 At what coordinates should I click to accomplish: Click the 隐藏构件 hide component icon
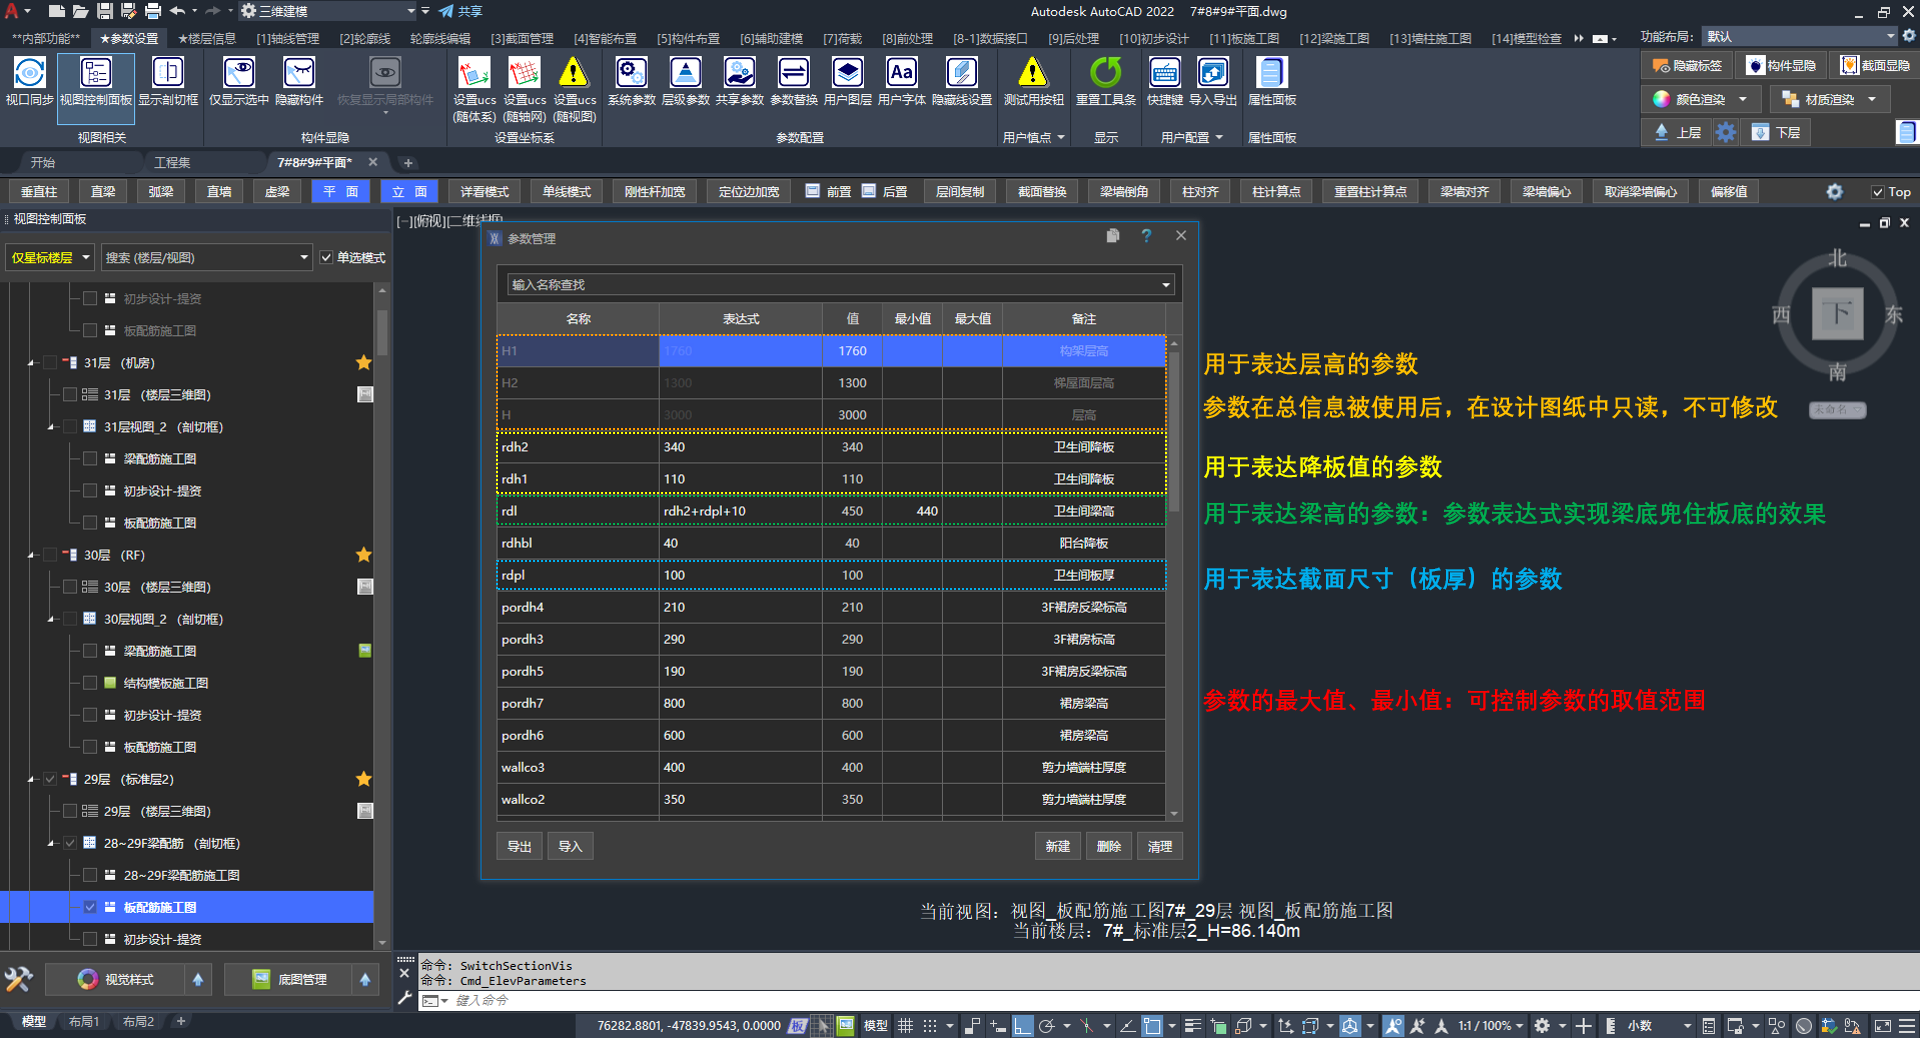(299, 80)
